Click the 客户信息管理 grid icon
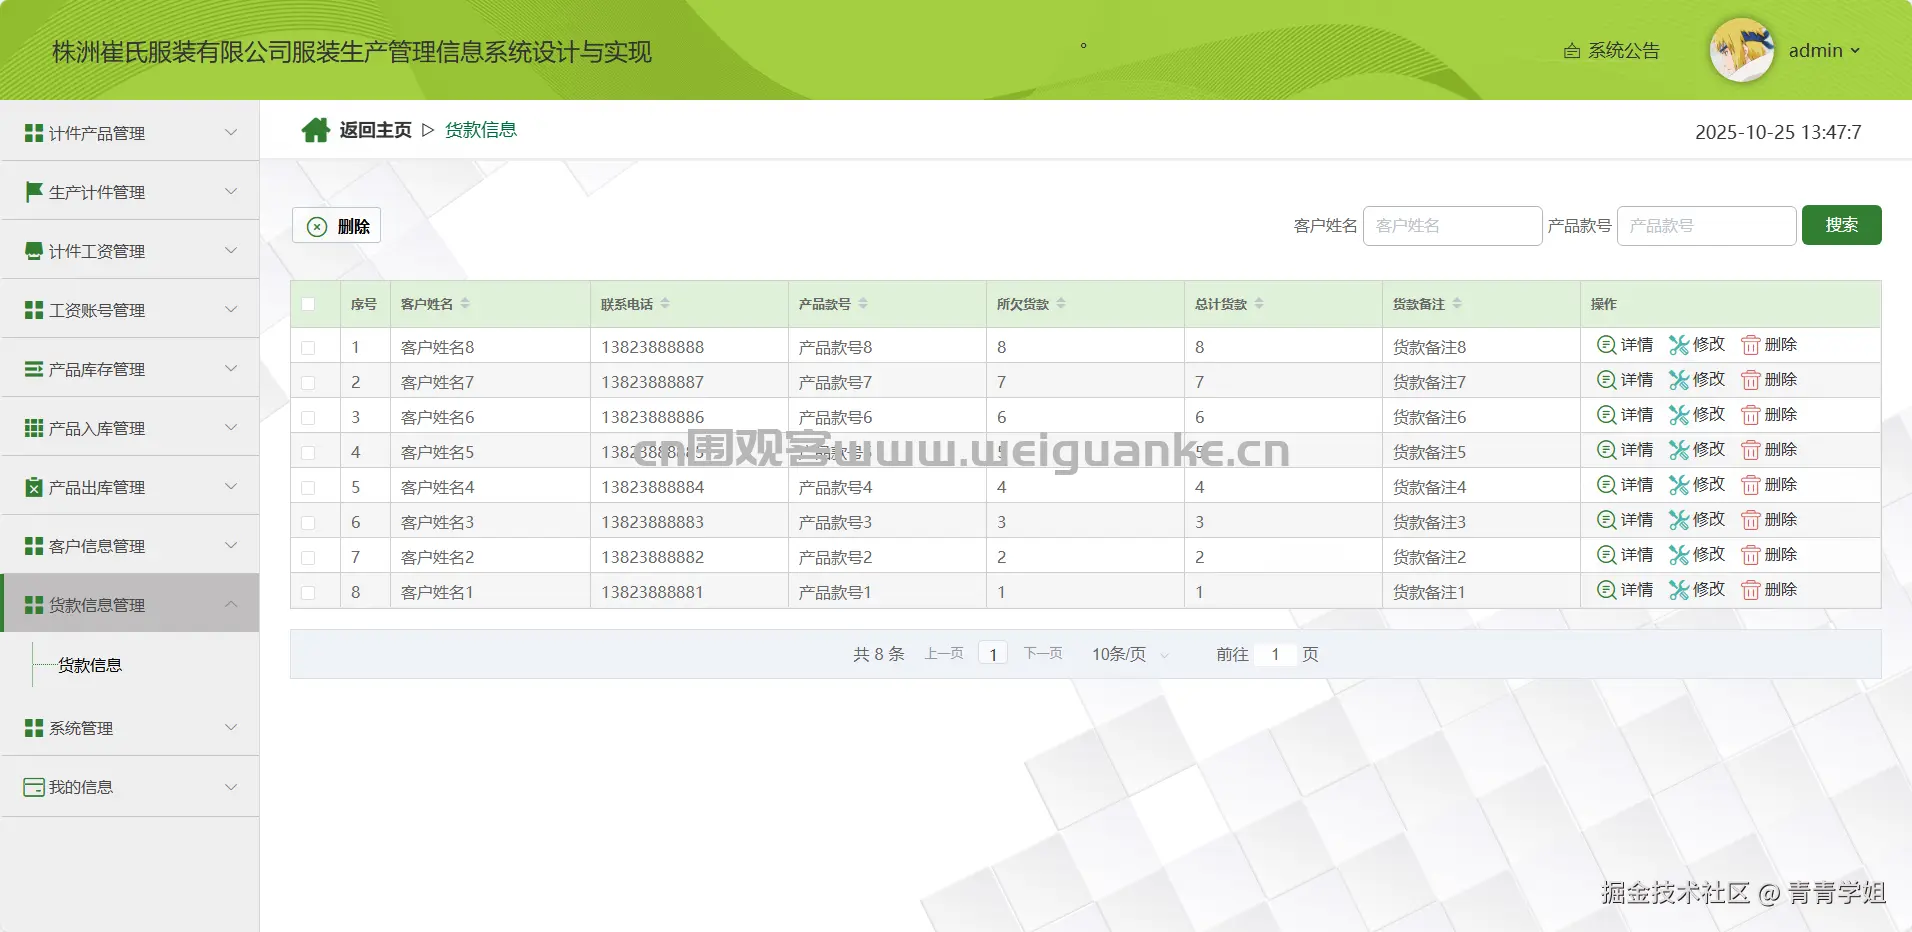 (x=34, y=546)
